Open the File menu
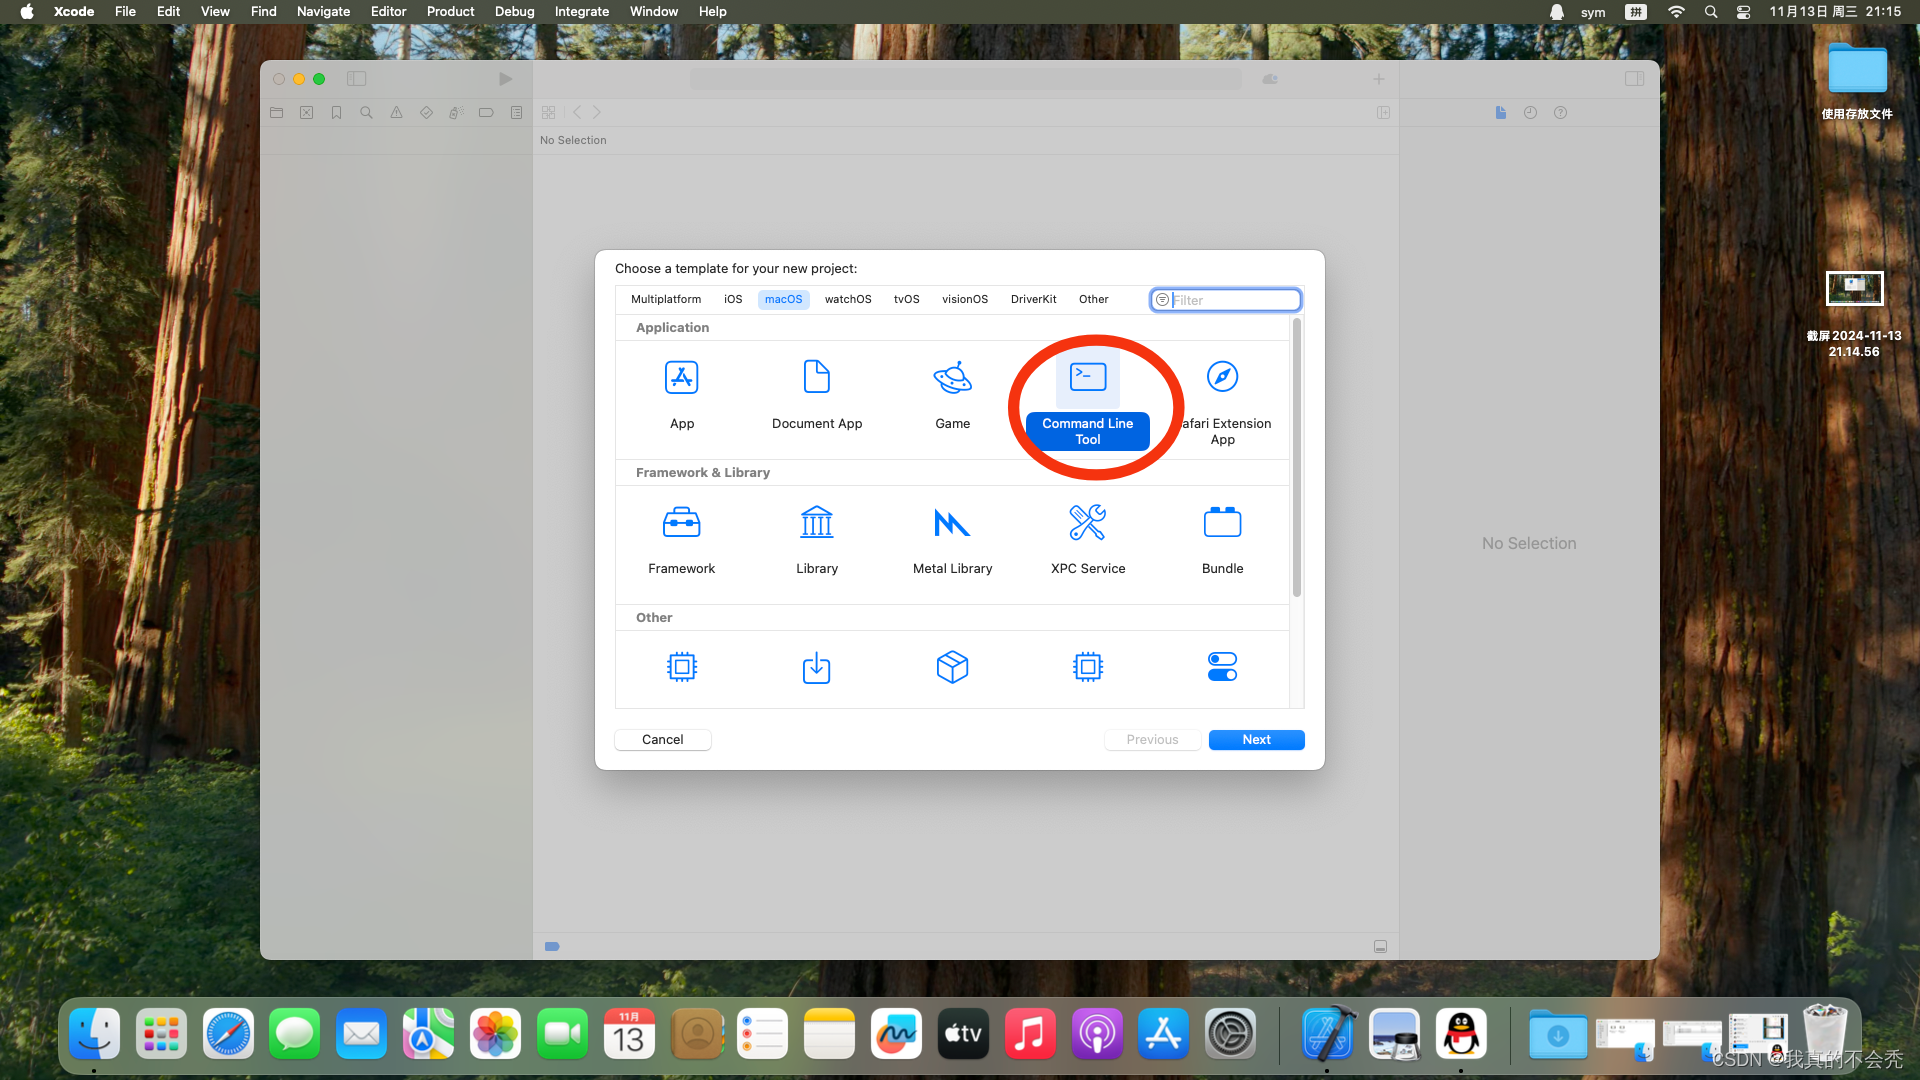1920x1080 pixels. pos(125,12)
